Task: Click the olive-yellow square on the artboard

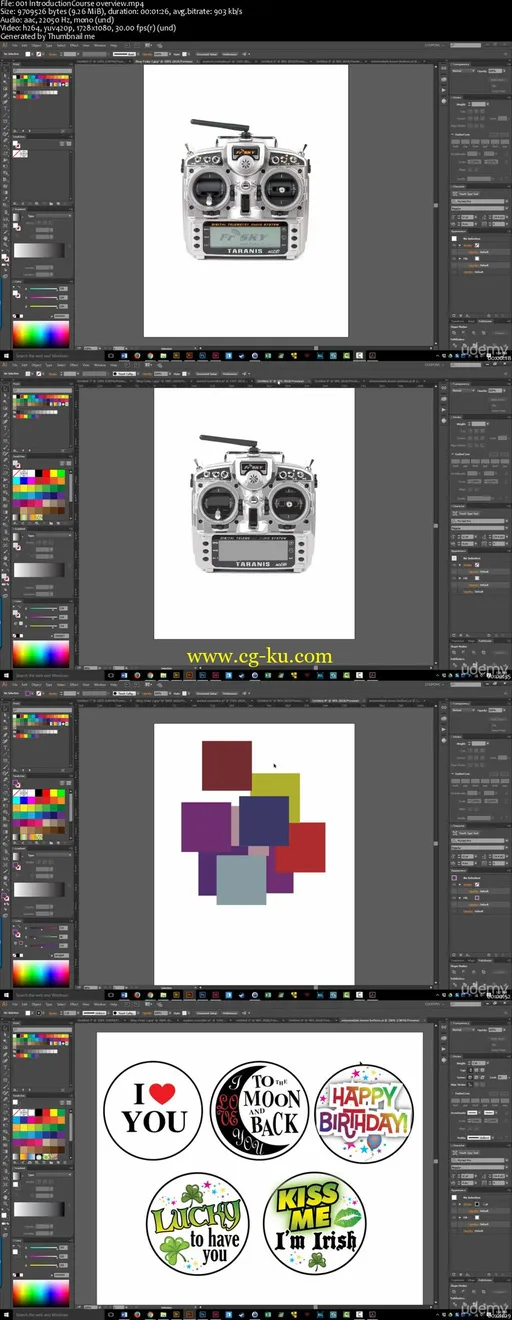Action: point(282,785)
